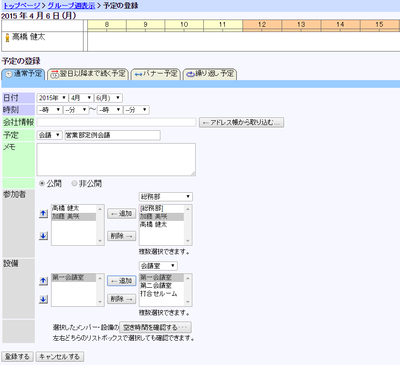Viewport: 400px width, 365px height.
Task: Select 第一会議室 in the available equipment list
Action: coord(161,278)
